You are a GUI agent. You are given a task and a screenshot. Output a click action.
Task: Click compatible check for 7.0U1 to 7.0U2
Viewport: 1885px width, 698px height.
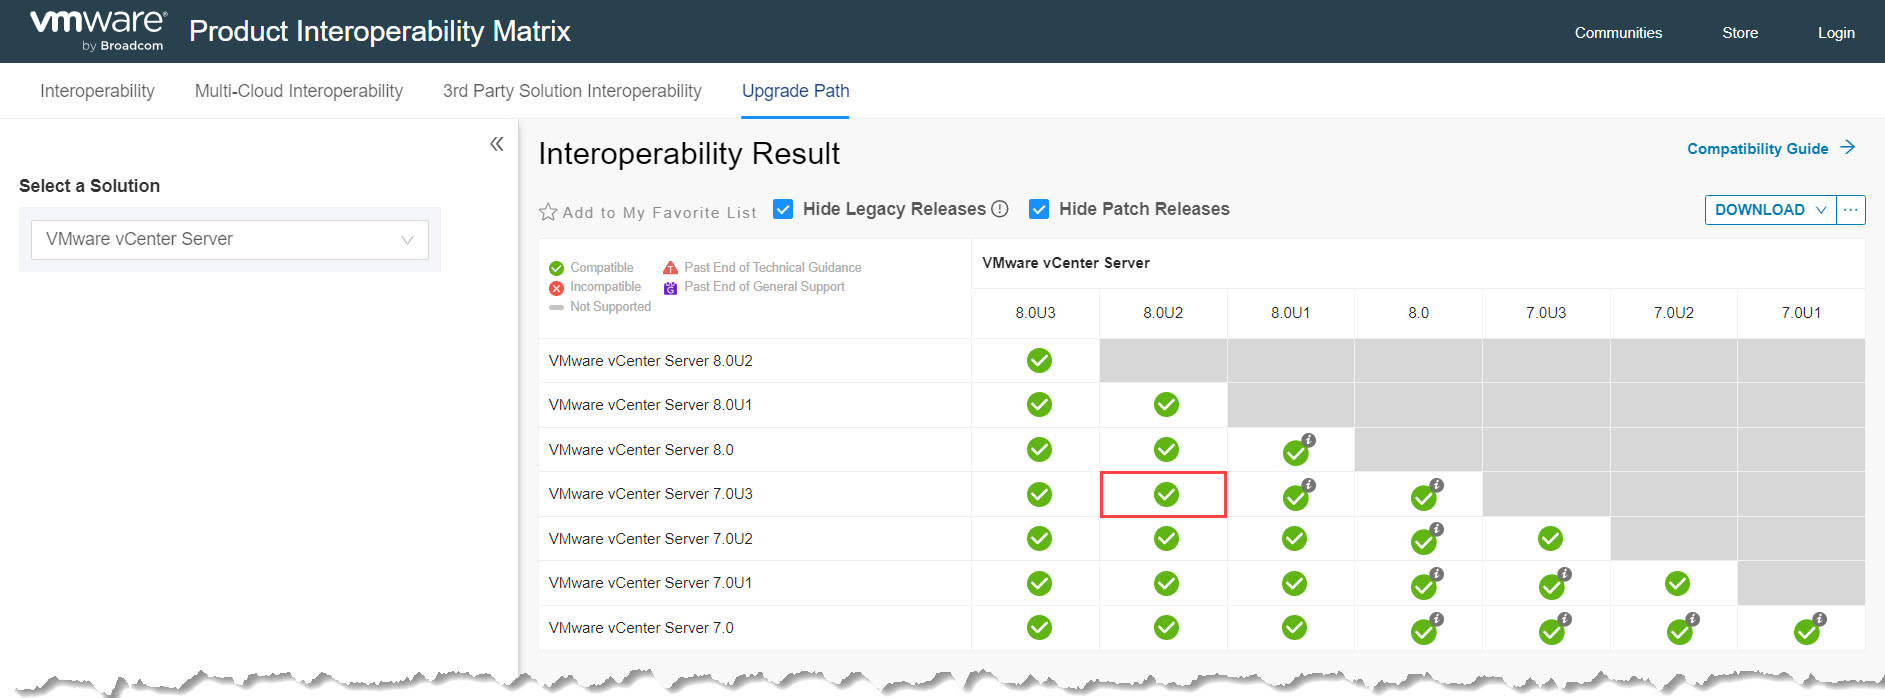click(1677, 583)
